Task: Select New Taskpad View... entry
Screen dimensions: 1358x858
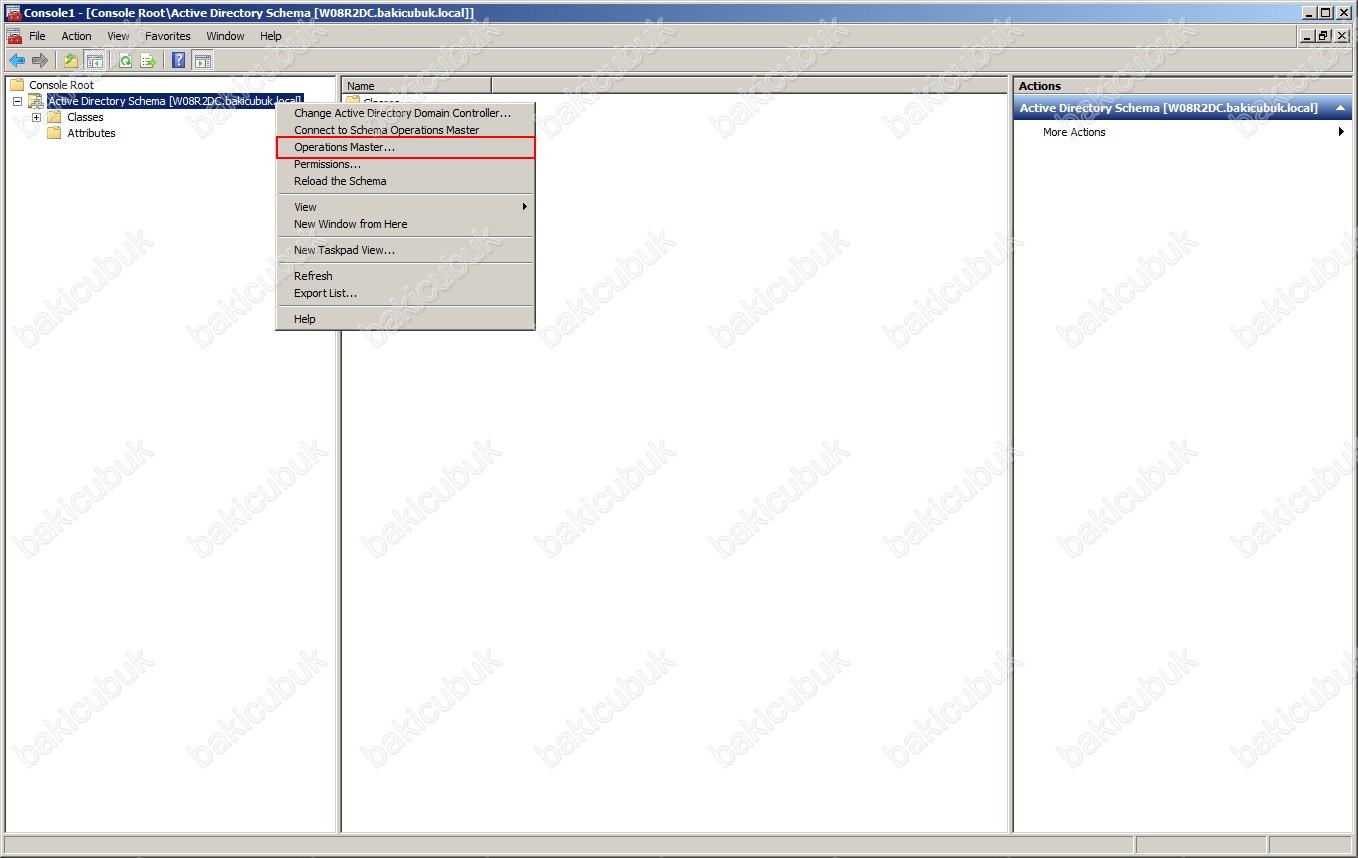Action: pyautogui.click(x=405, y=250)
